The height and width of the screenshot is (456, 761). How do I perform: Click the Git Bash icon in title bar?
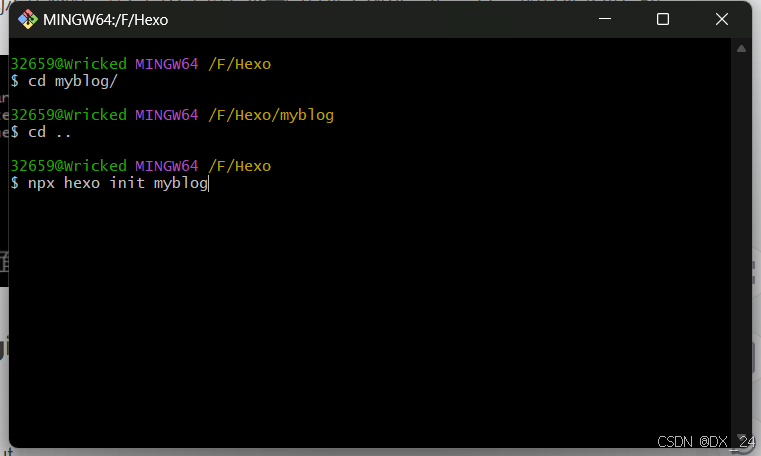pos(28,19)
